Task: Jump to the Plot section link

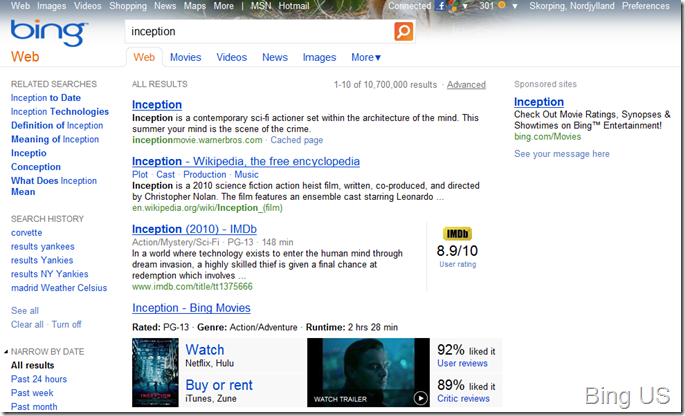Action: [x=140, y=174]
